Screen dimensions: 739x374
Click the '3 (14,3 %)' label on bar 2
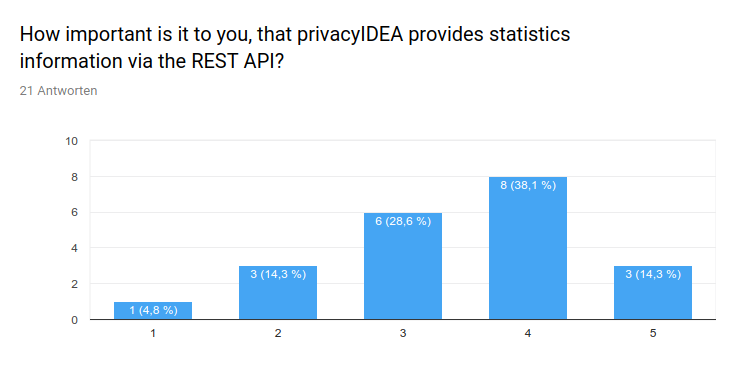(x=278, y=274)
